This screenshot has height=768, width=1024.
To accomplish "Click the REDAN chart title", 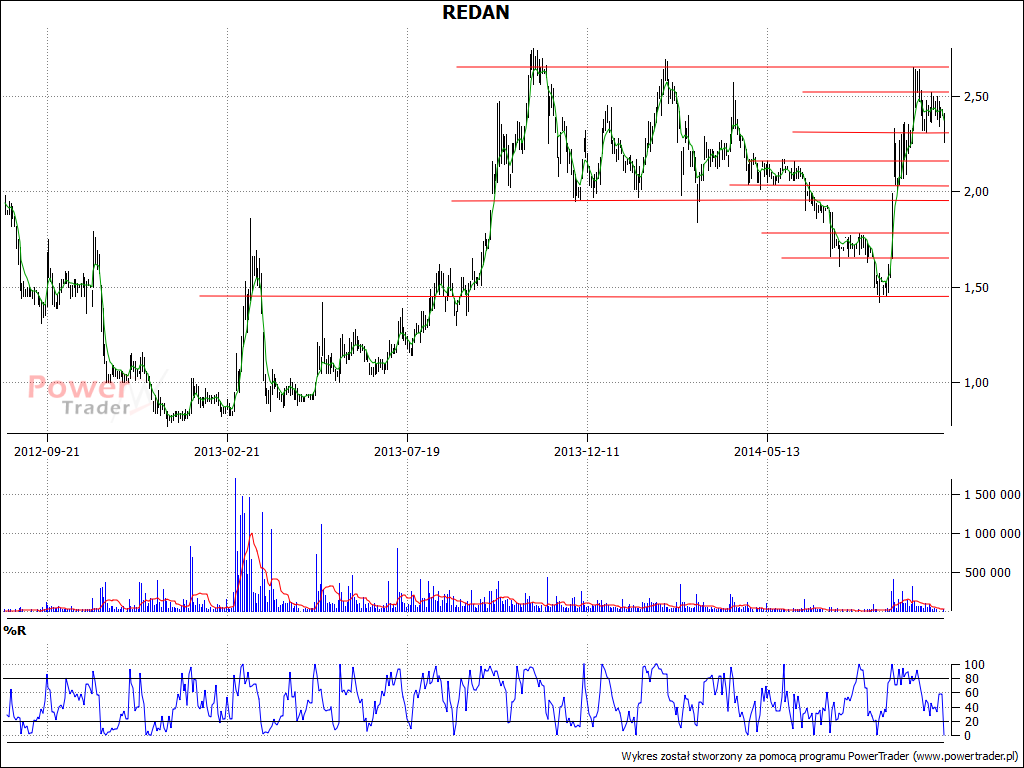I will pyautogui.click(x=475, y=12).
